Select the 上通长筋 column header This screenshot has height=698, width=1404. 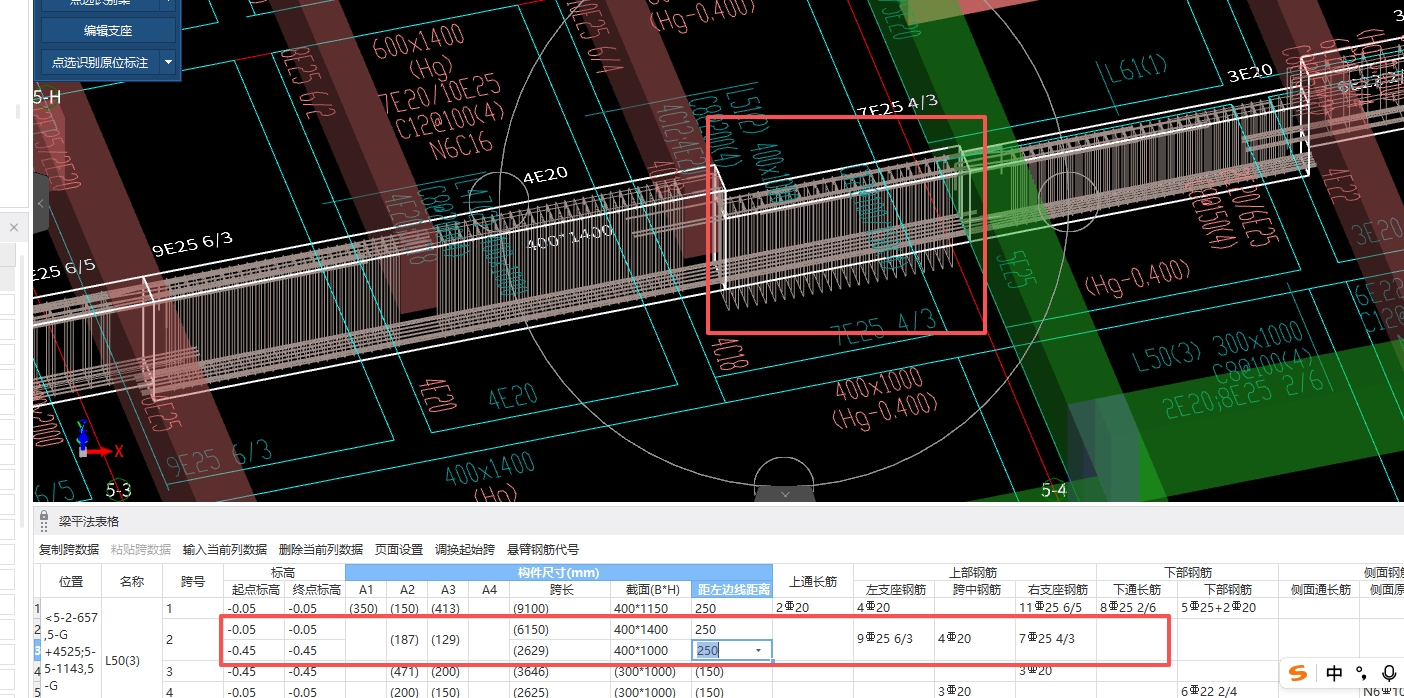click(813, 581)
